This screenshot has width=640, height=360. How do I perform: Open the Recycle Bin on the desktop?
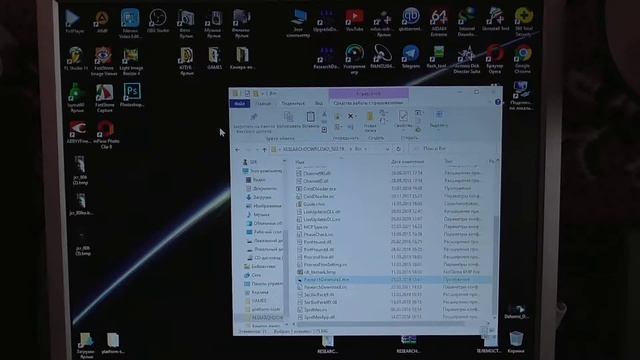click(x=516, y=342)
